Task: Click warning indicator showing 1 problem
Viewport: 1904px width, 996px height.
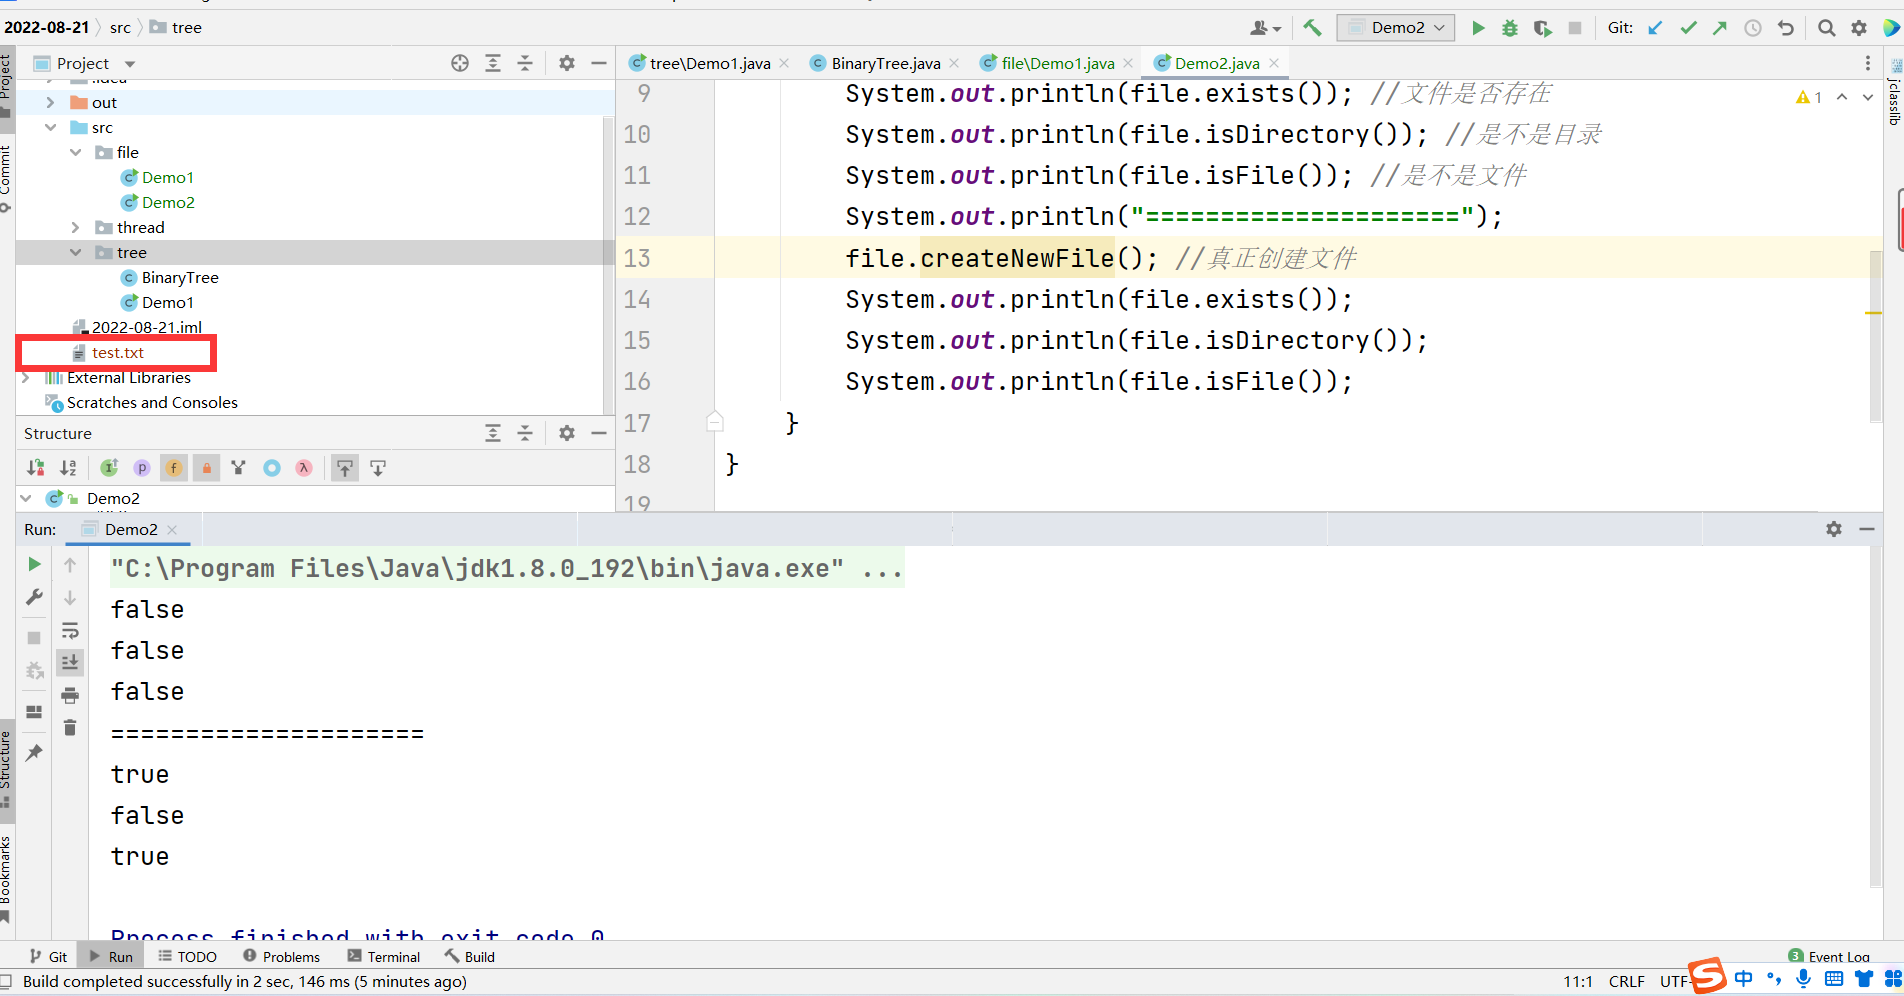Action: 1809,97
